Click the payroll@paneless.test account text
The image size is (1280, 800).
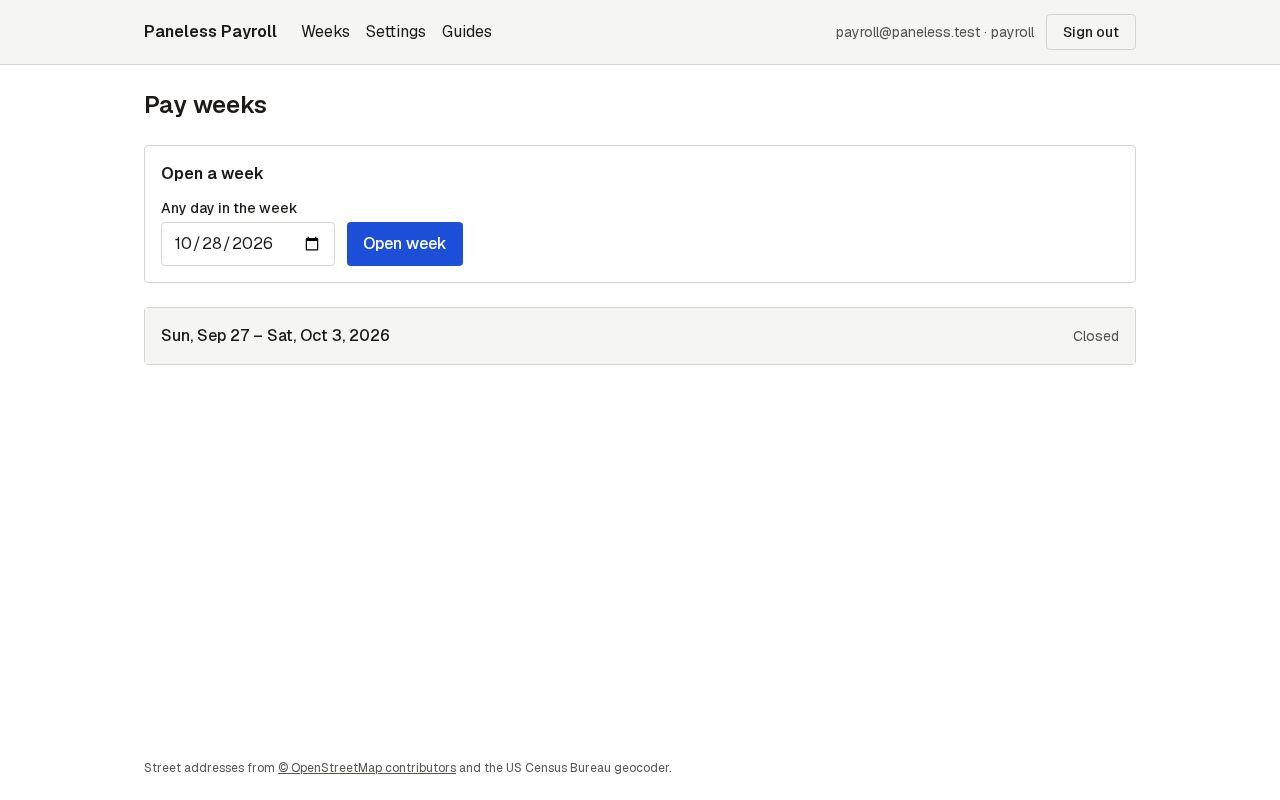coord(935,32)
